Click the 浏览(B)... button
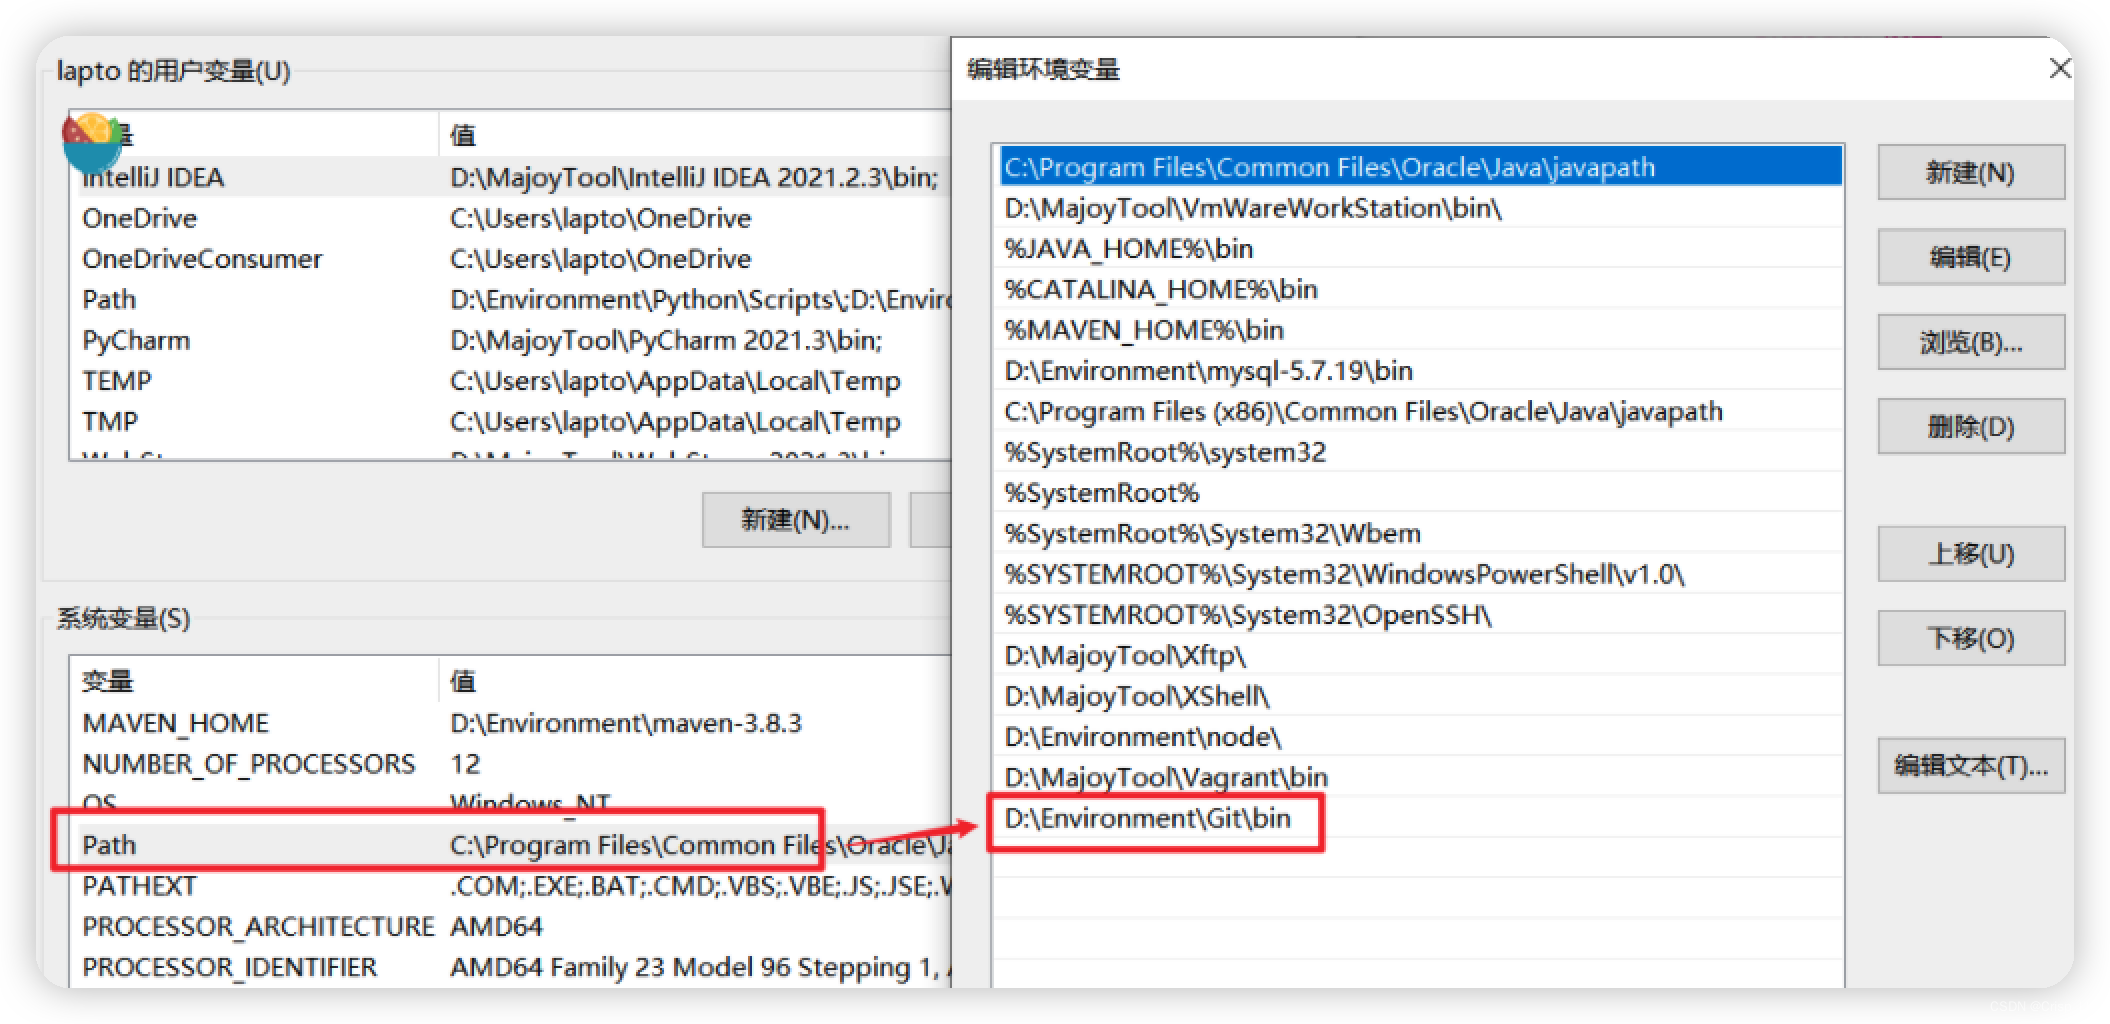Viewport: 2110px width, 1024px height. coord(1970,343)
